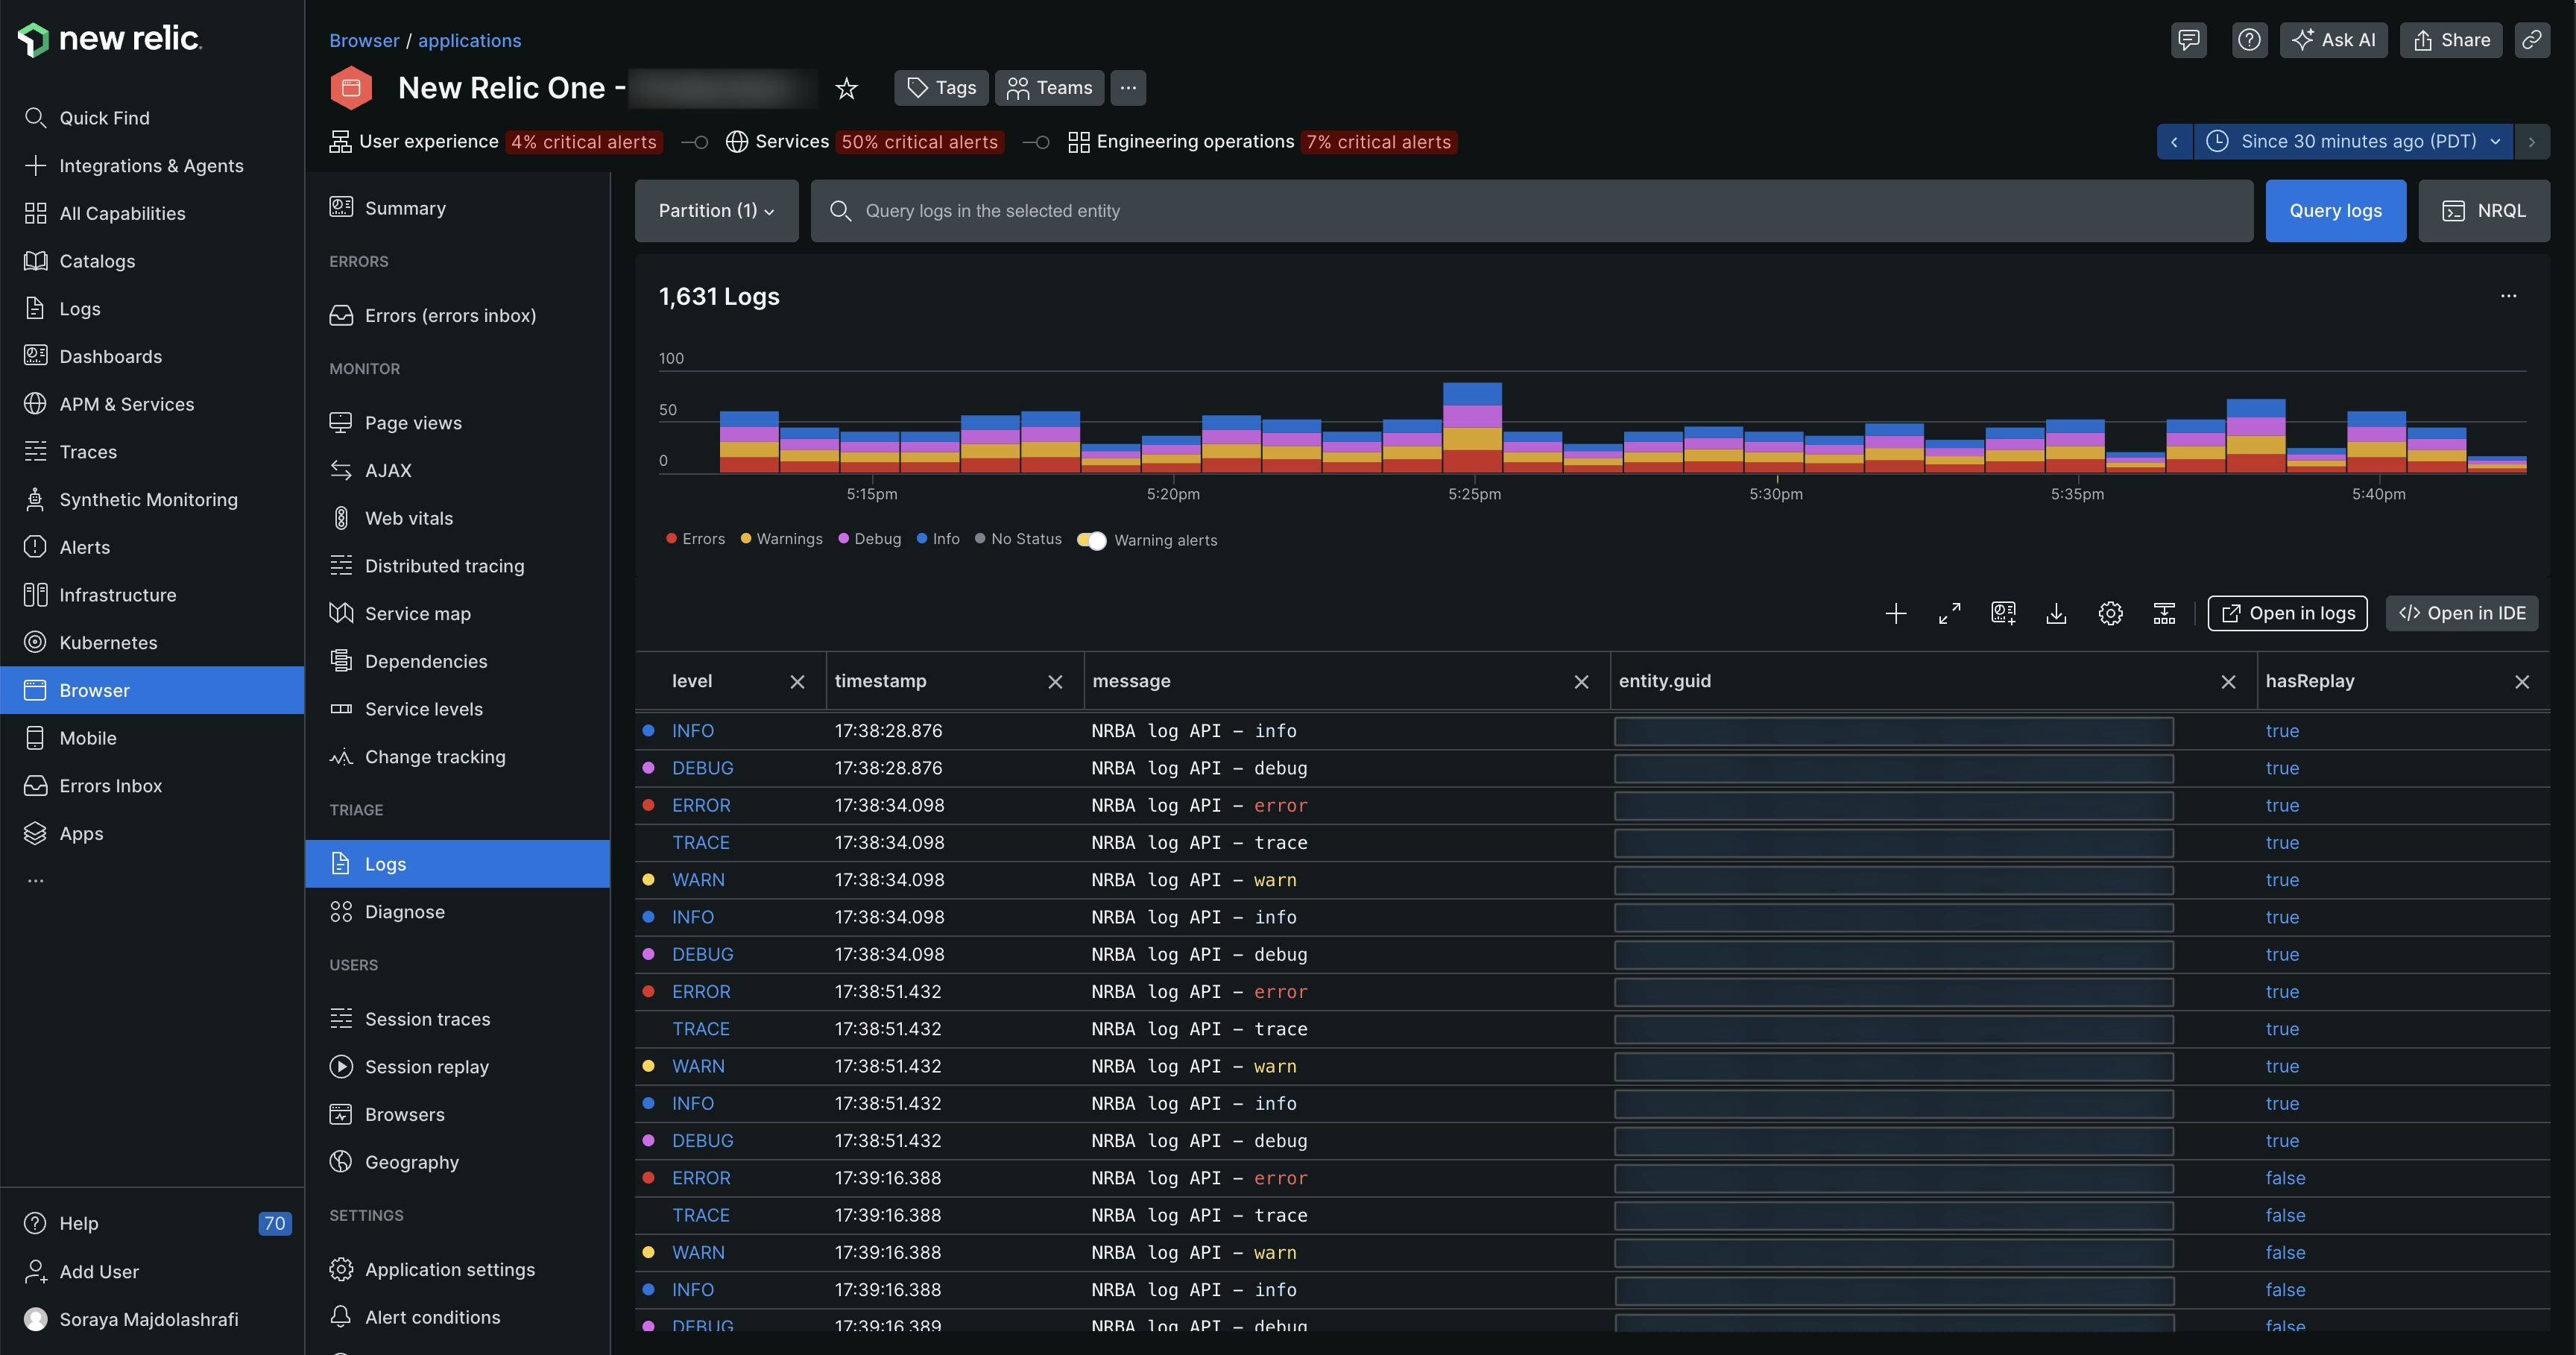Open the help question mark icon
This screenshot has height=1355, width=2576.
click(2249, 40)
